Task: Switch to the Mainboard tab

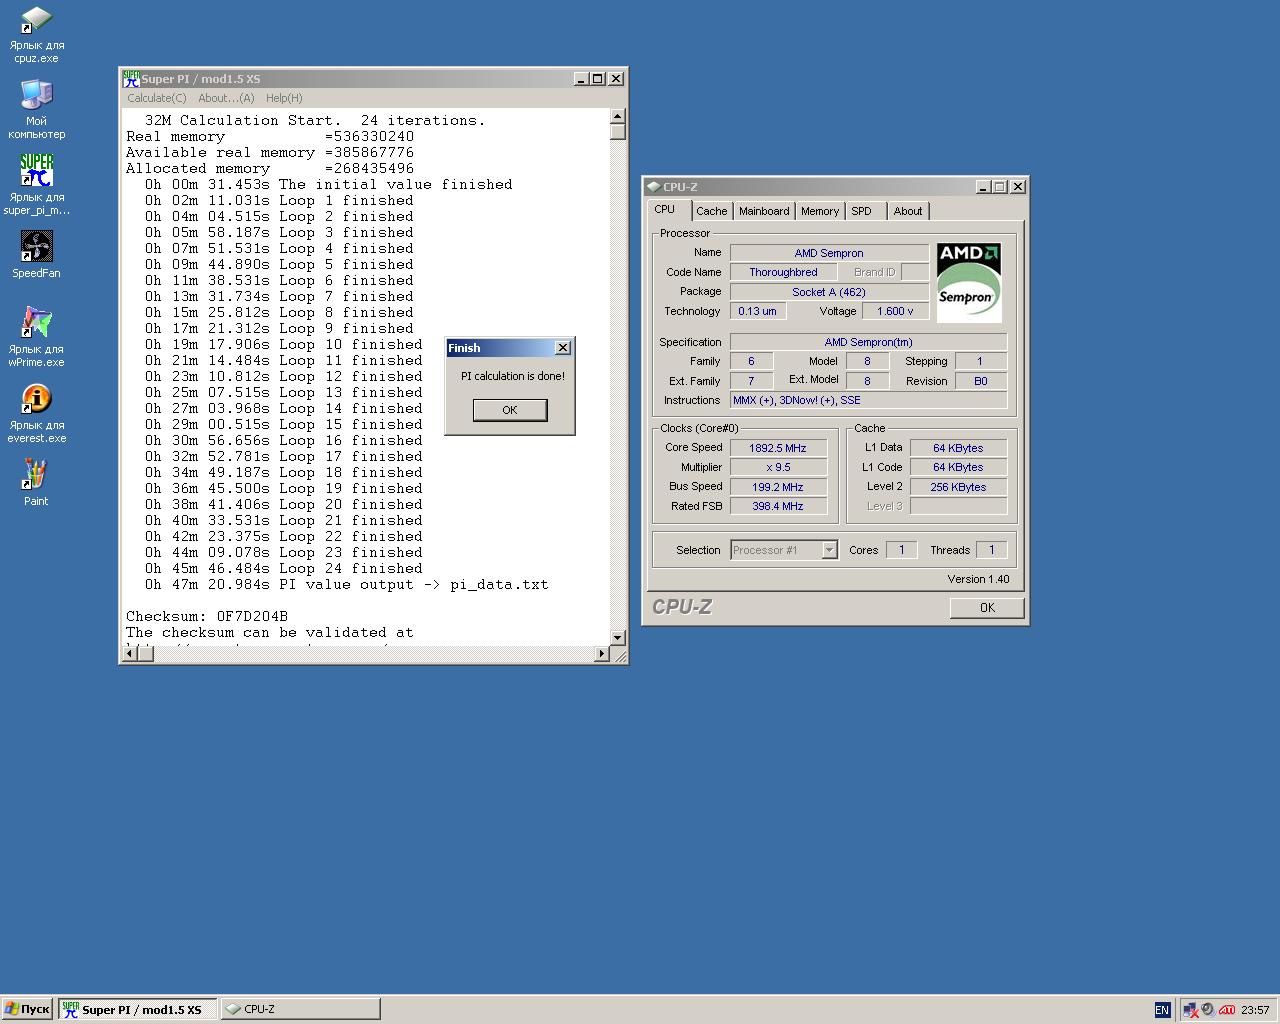Action: click(764, 211)
